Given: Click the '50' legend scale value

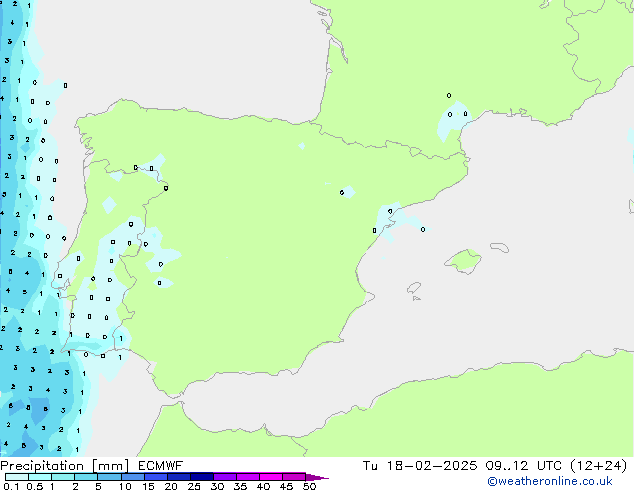Looking at the screenshot, I should point(309,486).
